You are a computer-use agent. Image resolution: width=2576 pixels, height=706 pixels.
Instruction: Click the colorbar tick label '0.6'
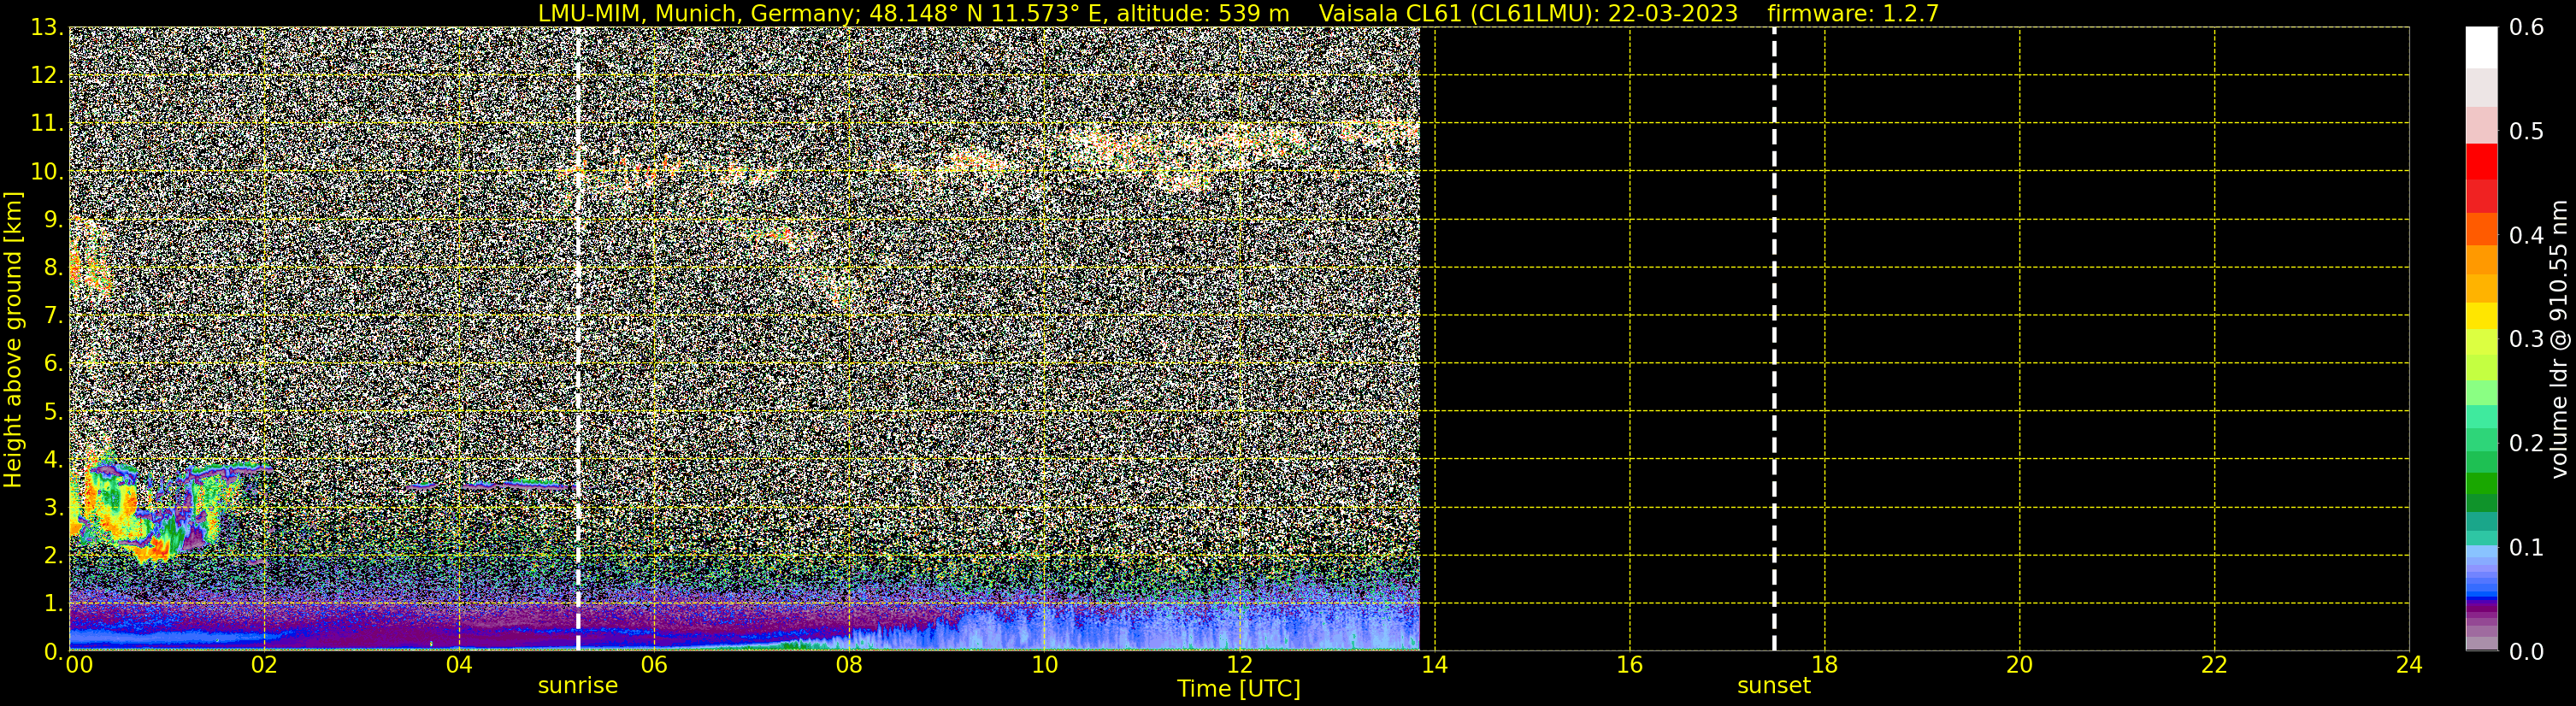point(2527,27)
